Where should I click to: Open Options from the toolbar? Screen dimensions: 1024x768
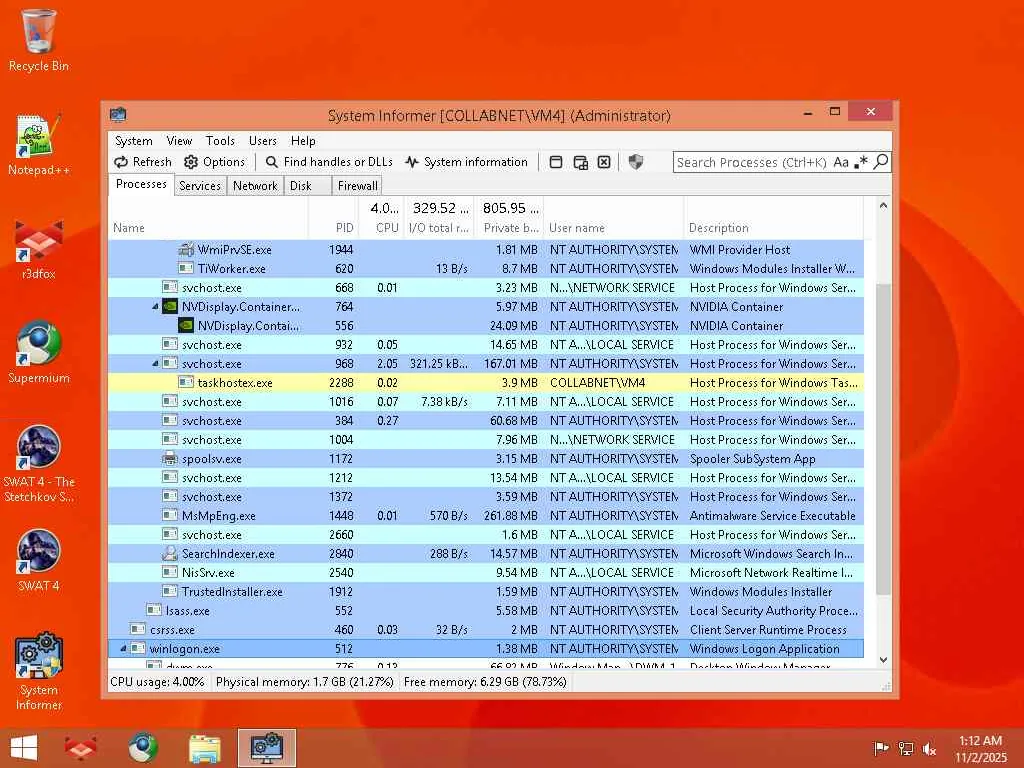click(214, 162)
